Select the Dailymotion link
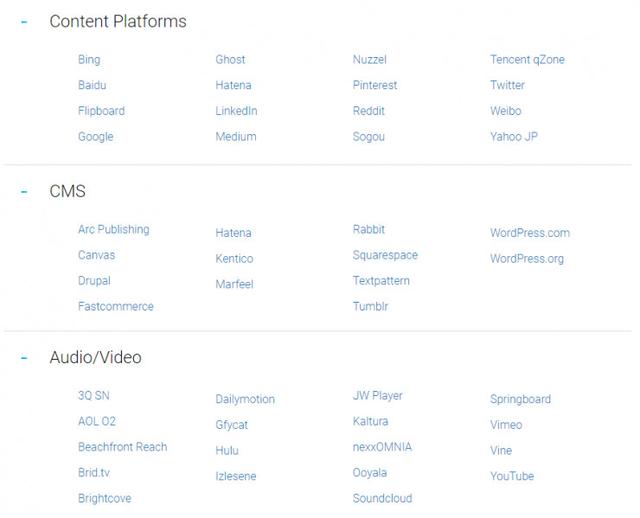 pyautogui.click(x=245, y=399)
